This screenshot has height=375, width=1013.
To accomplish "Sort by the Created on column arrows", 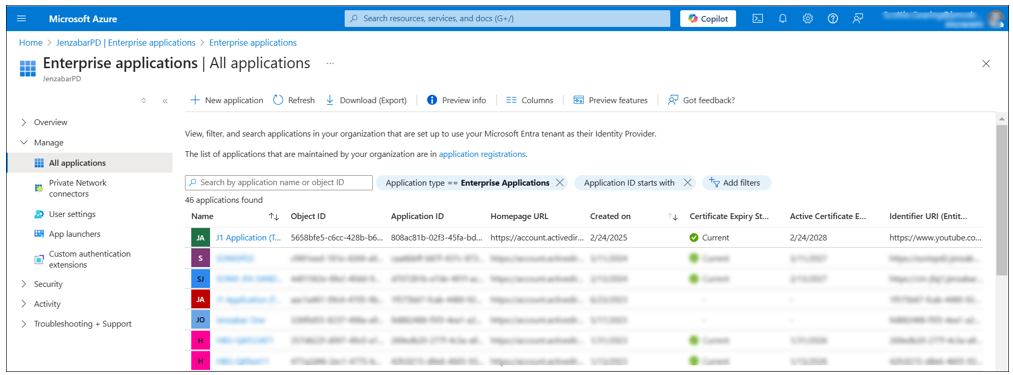I will point(673,217).
